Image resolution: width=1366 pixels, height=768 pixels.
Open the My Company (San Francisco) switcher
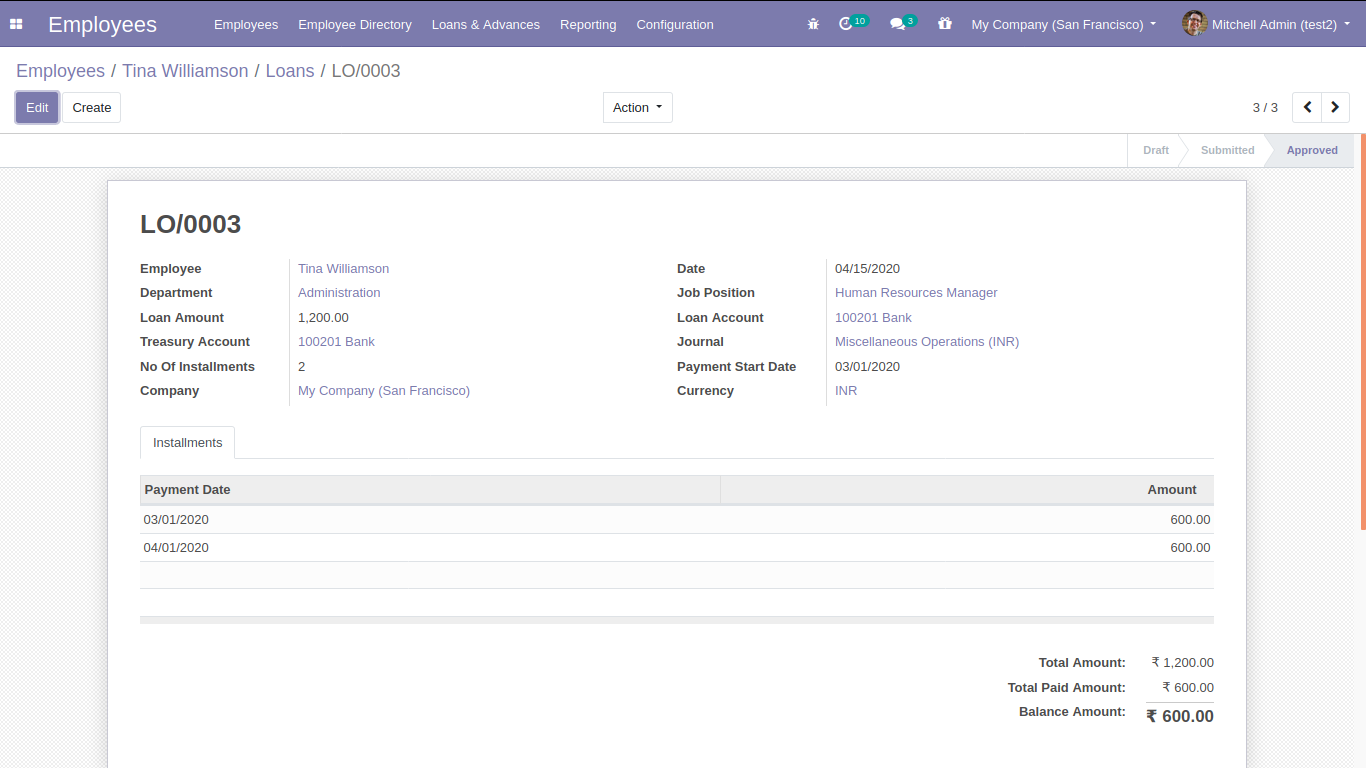click(x=1063, y=24)
